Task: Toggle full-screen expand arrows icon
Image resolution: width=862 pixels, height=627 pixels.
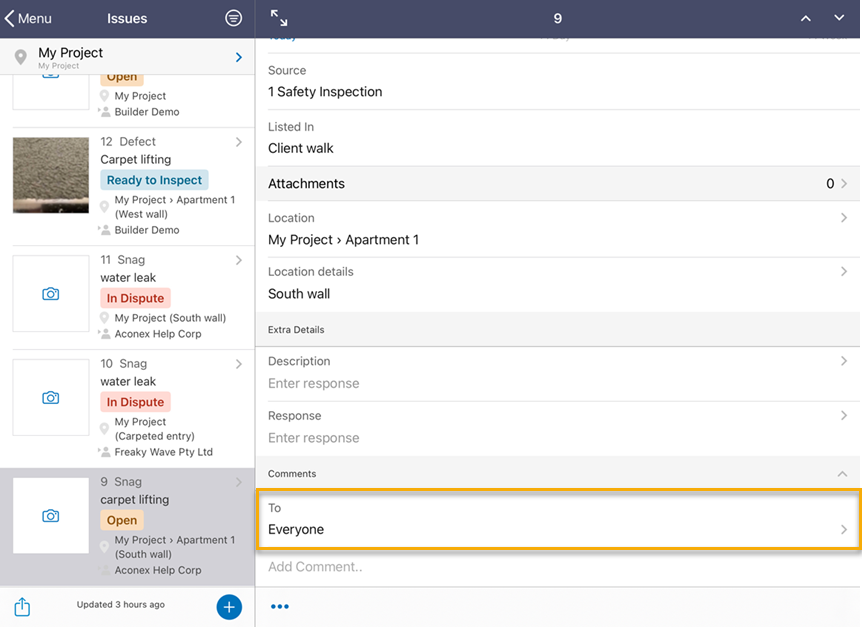Action: tap(279, 18)
